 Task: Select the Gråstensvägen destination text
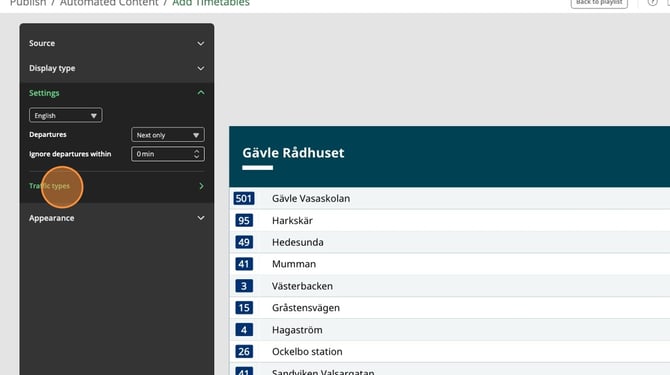306,308
